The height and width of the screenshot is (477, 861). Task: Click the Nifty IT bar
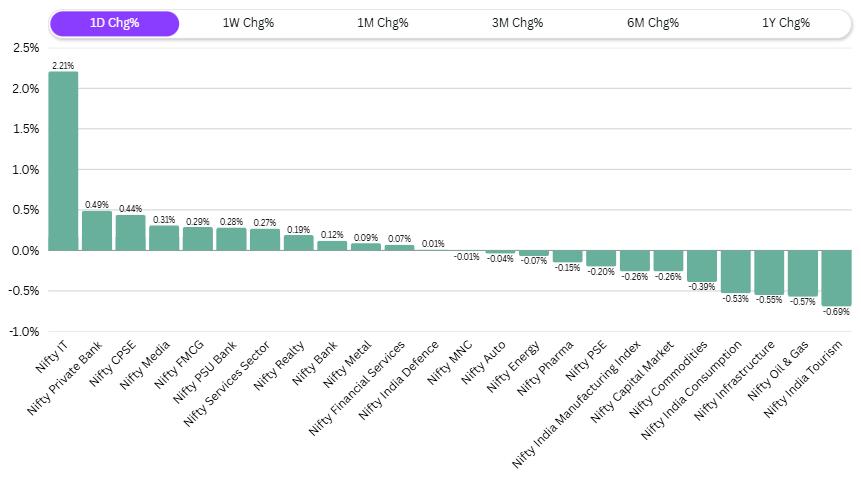point(63,161)
